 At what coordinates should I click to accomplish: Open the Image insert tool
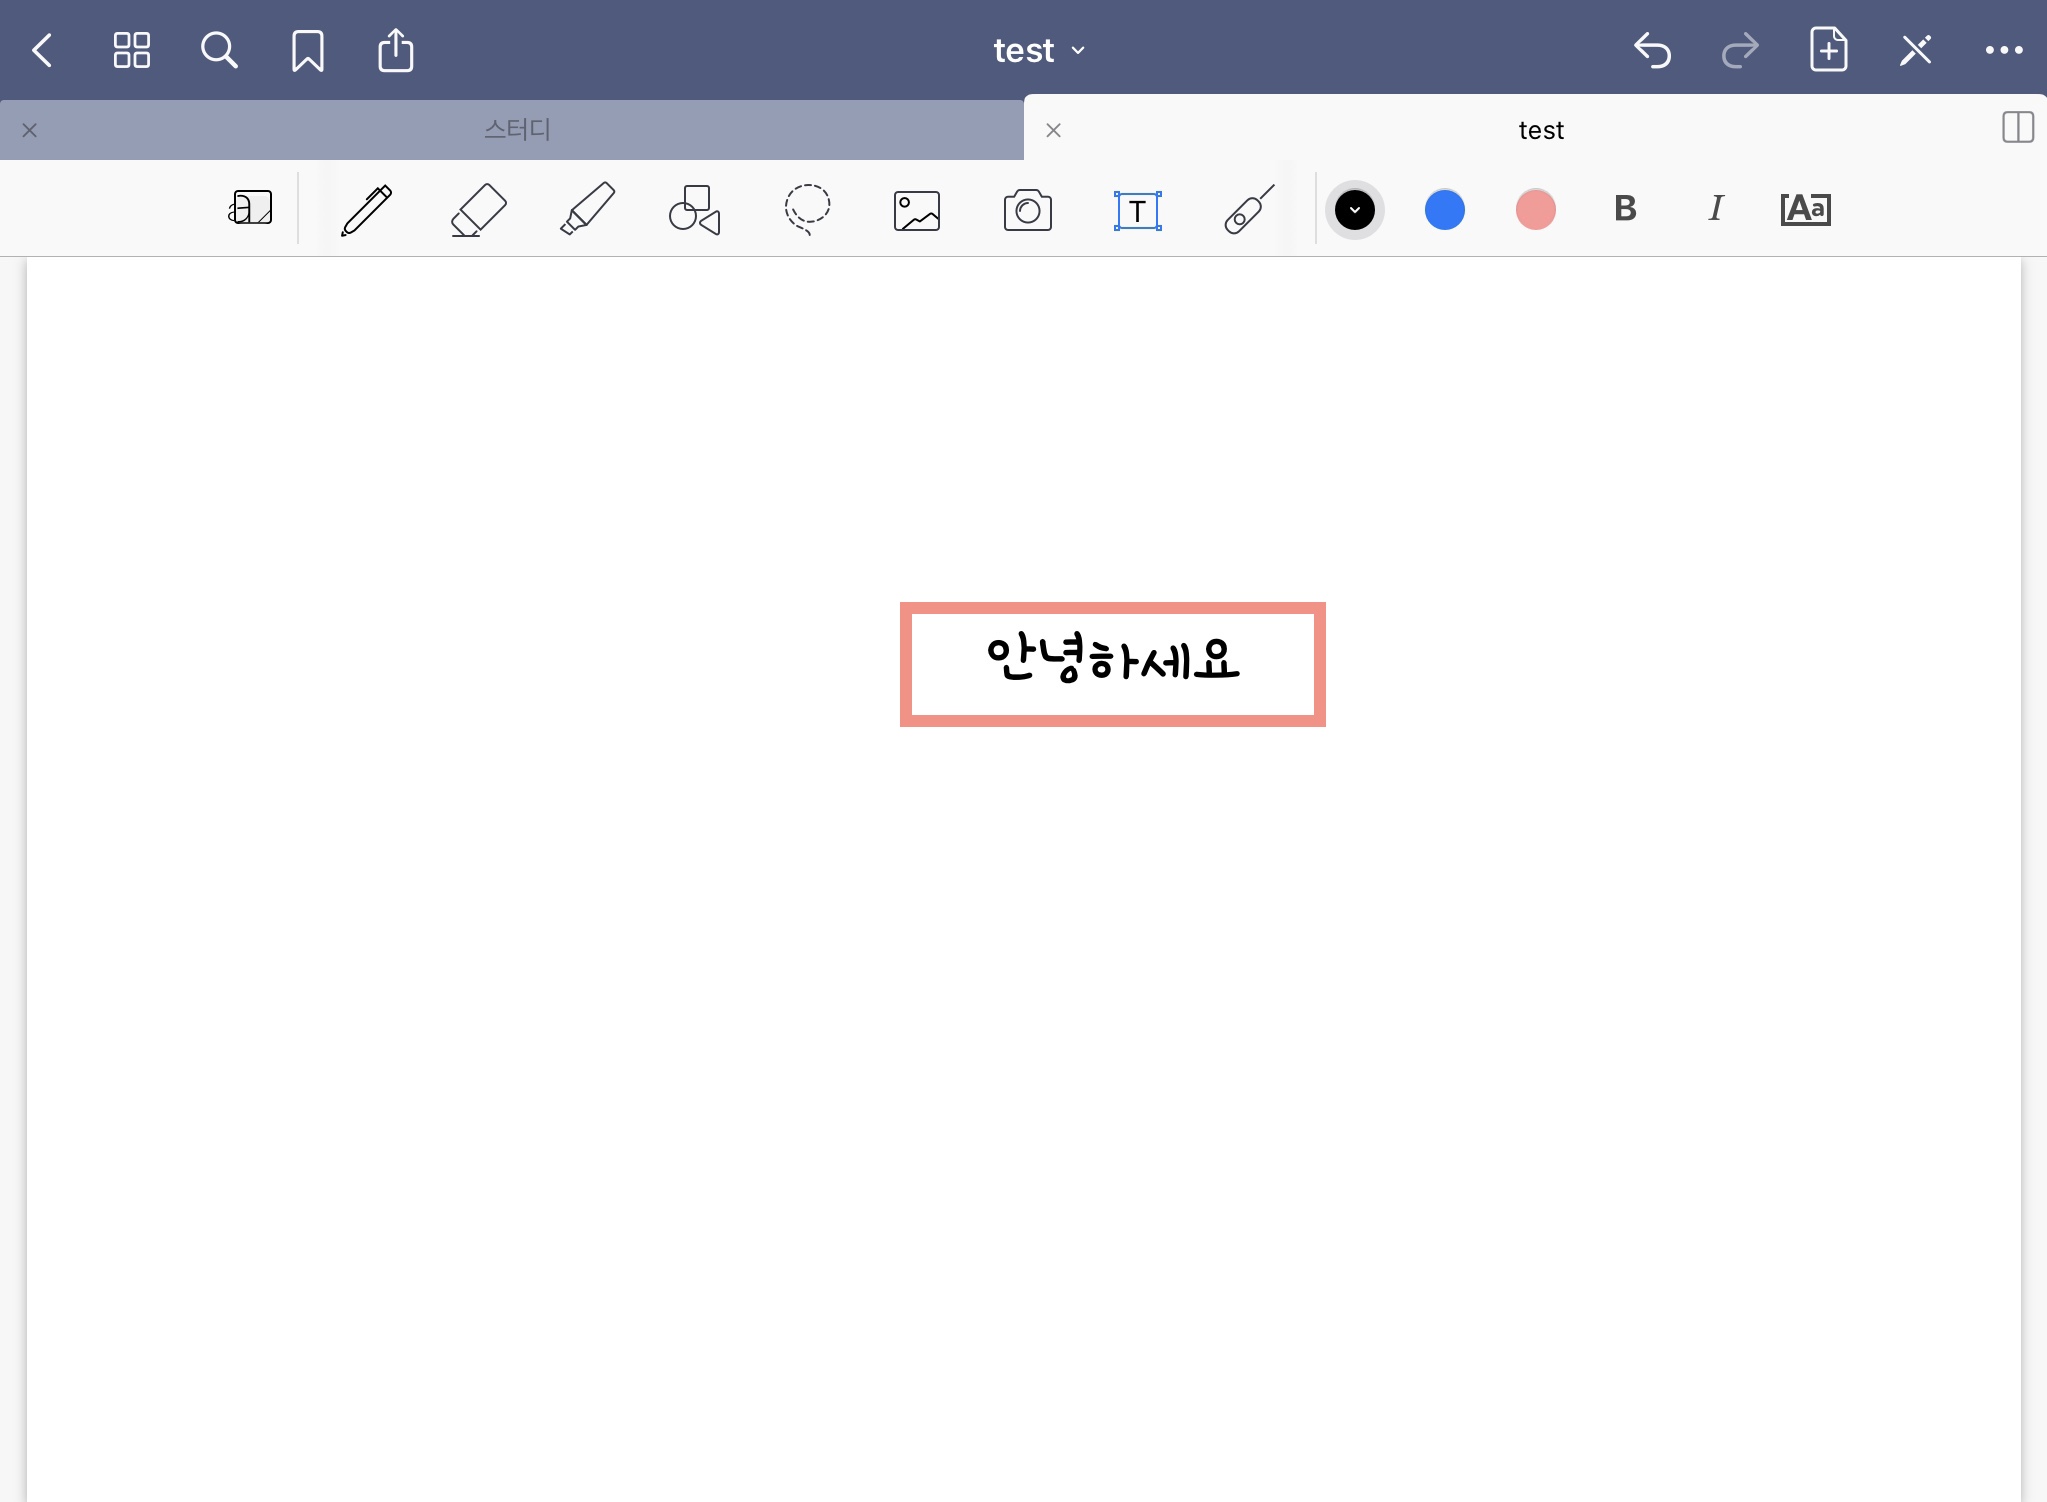coord(916,211)
